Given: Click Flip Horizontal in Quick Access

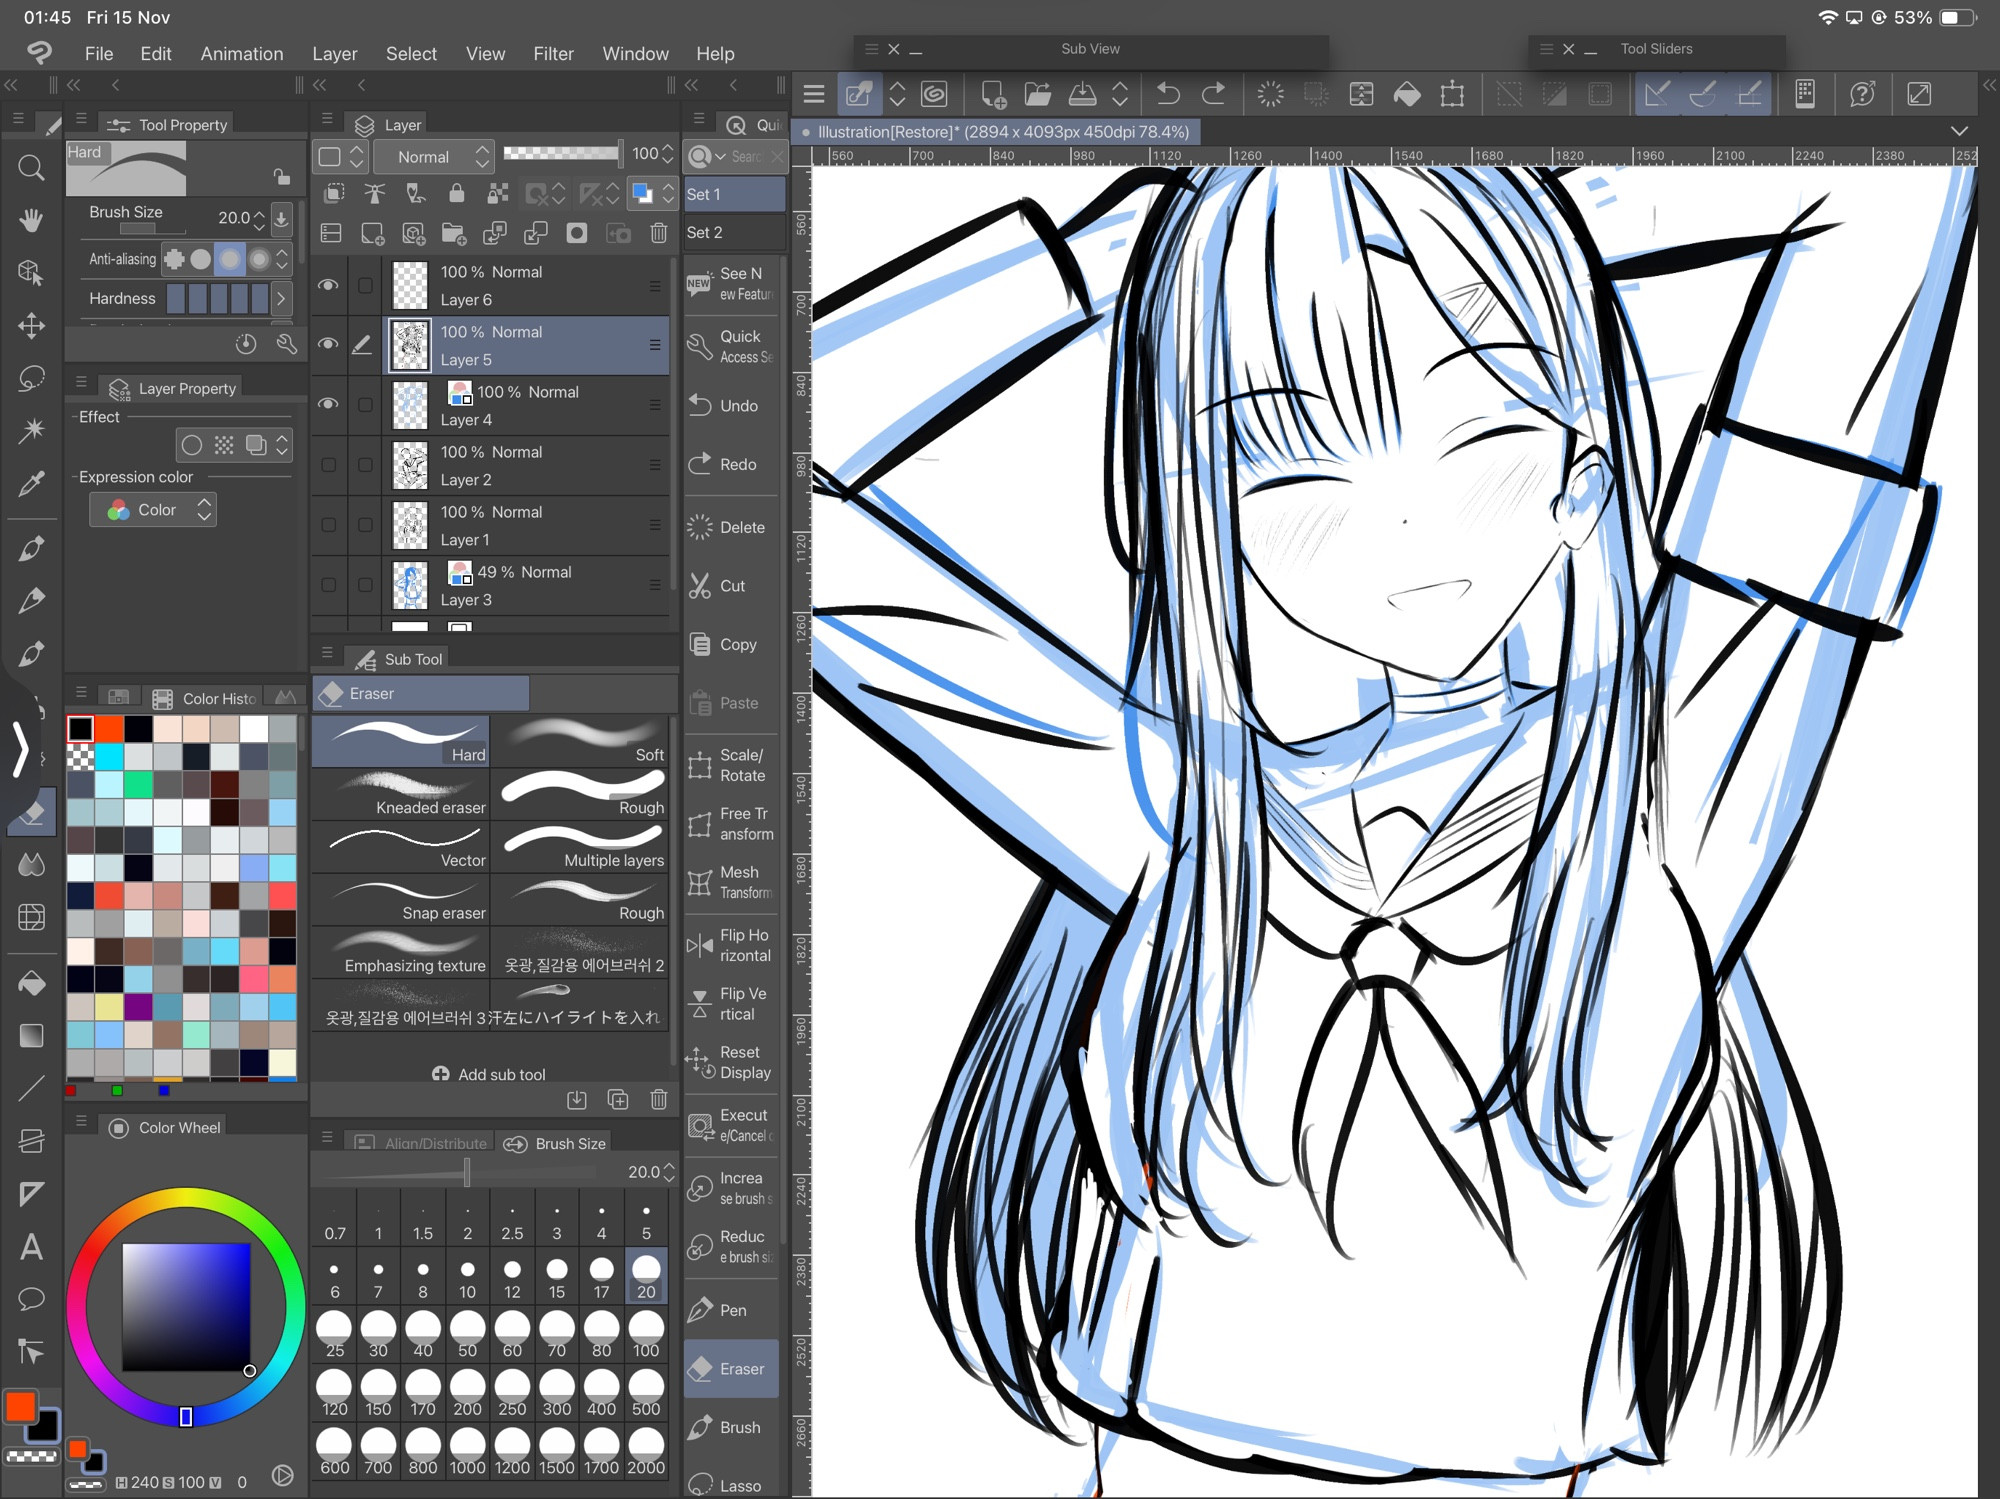Looking at the screenshot, I should [x=731, y=945].
